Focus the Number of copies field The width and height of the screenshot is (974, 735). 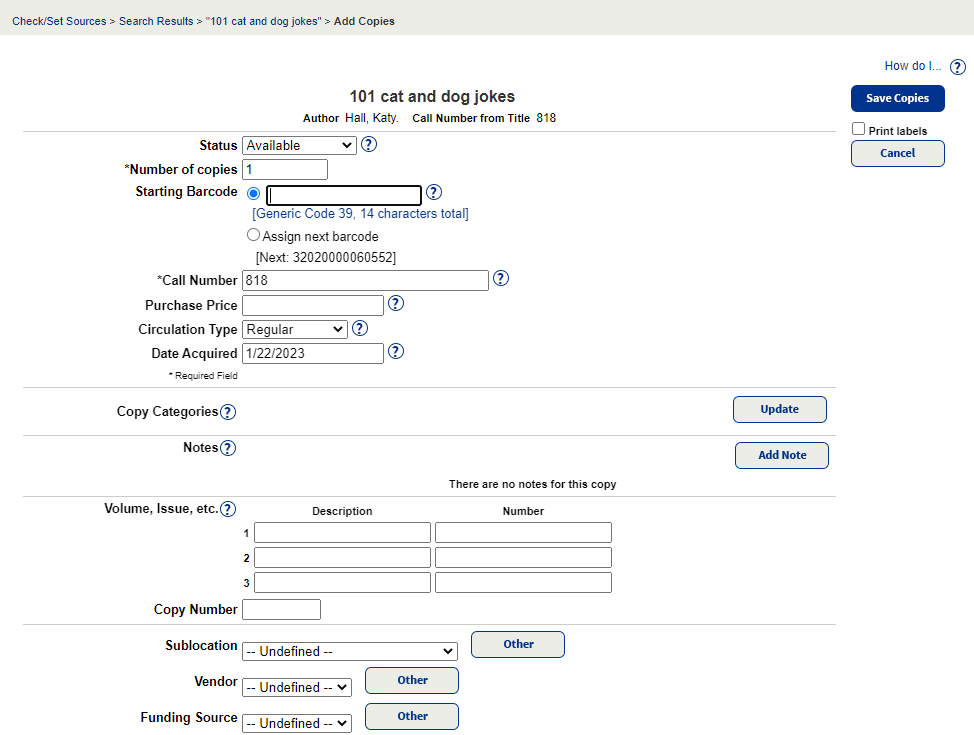tap(284, 170)
